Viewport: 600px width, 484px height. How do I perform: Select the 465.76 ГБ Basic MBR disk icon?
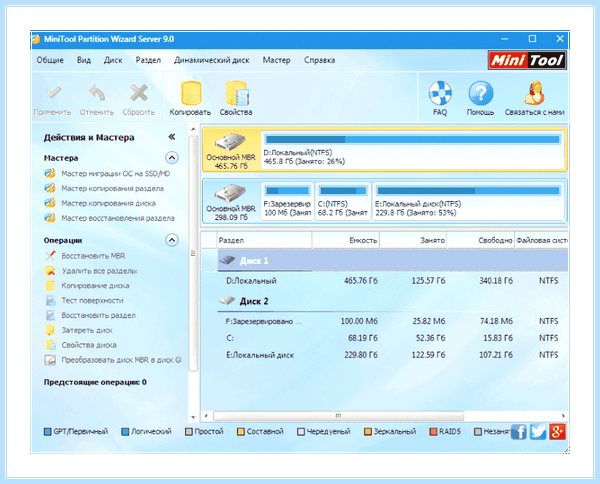coord(230,142)
